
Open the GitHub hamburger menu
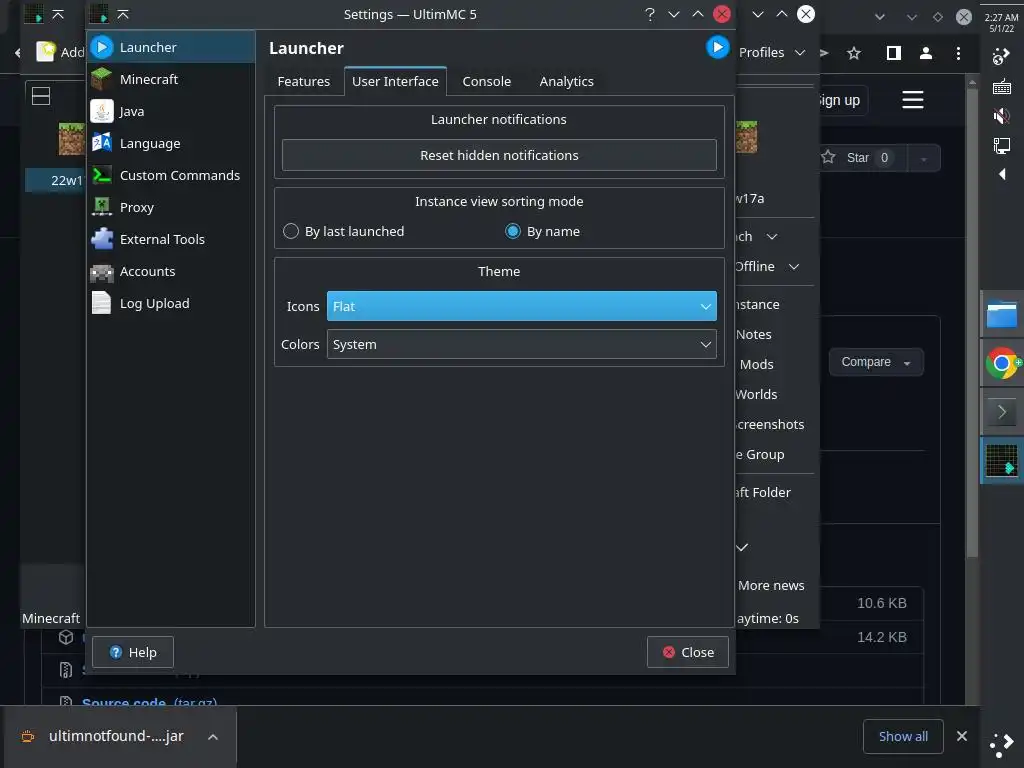point(912,100)
